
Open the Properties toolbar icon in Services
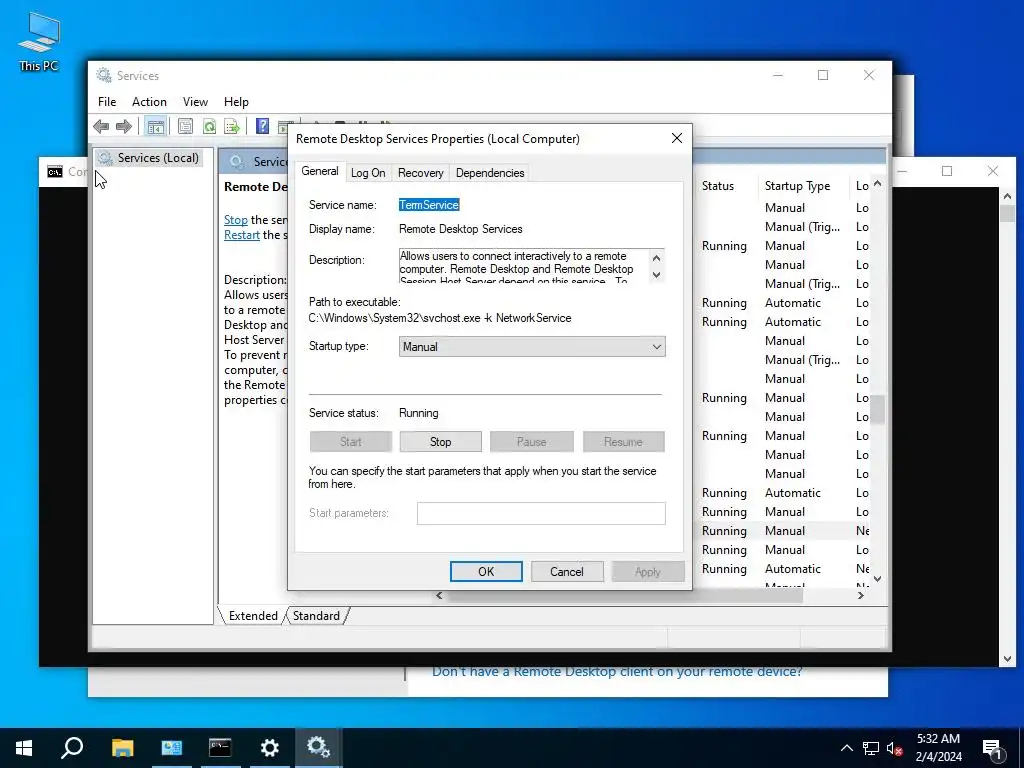click(185, 126)
